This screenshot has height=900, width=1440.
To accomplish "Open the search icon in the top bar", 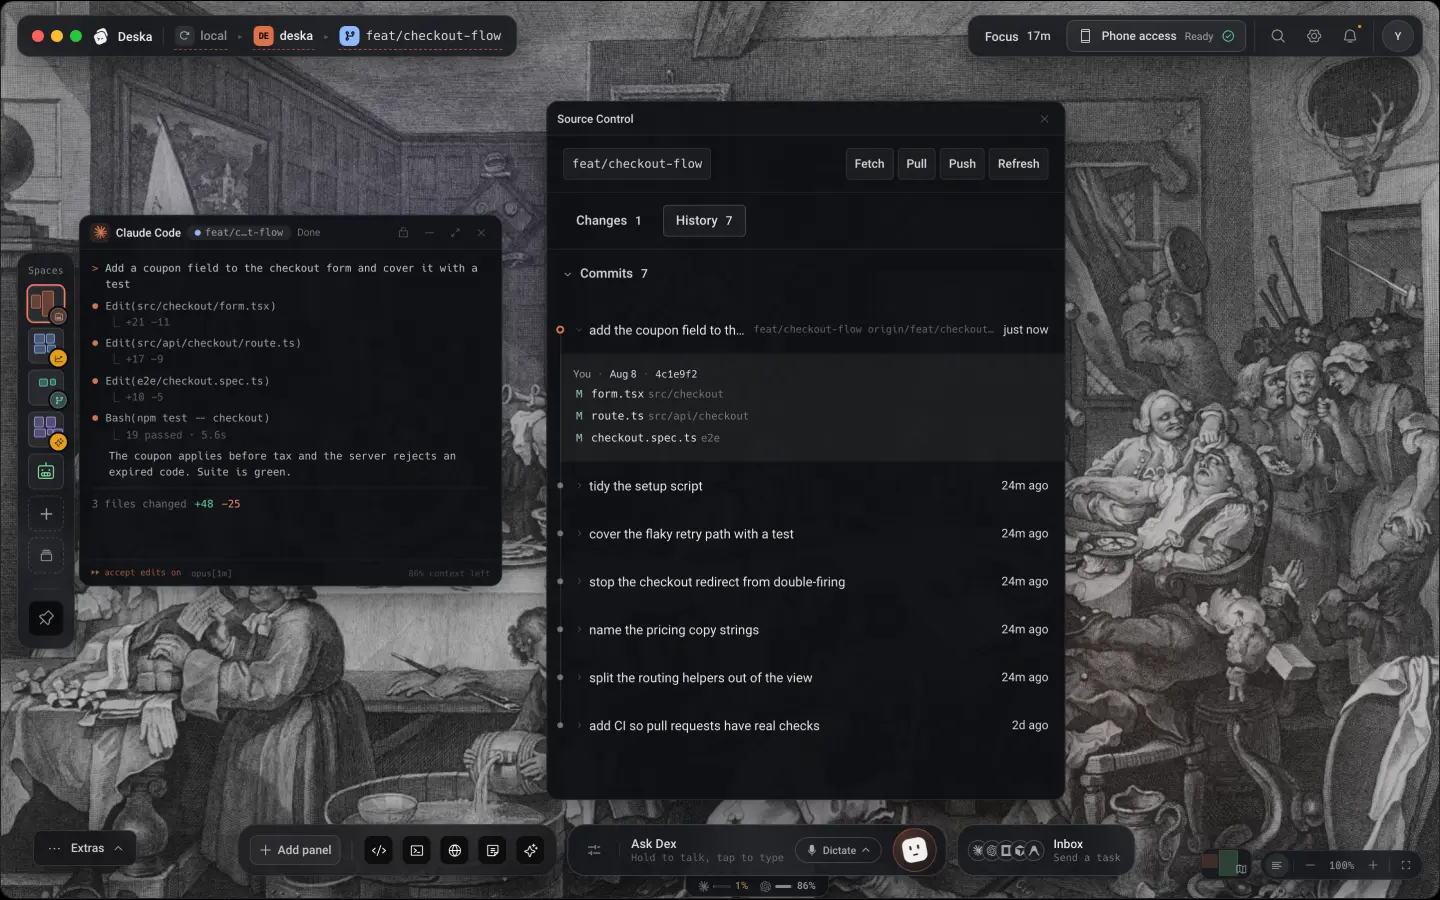I will click(x=1278, y=36).
